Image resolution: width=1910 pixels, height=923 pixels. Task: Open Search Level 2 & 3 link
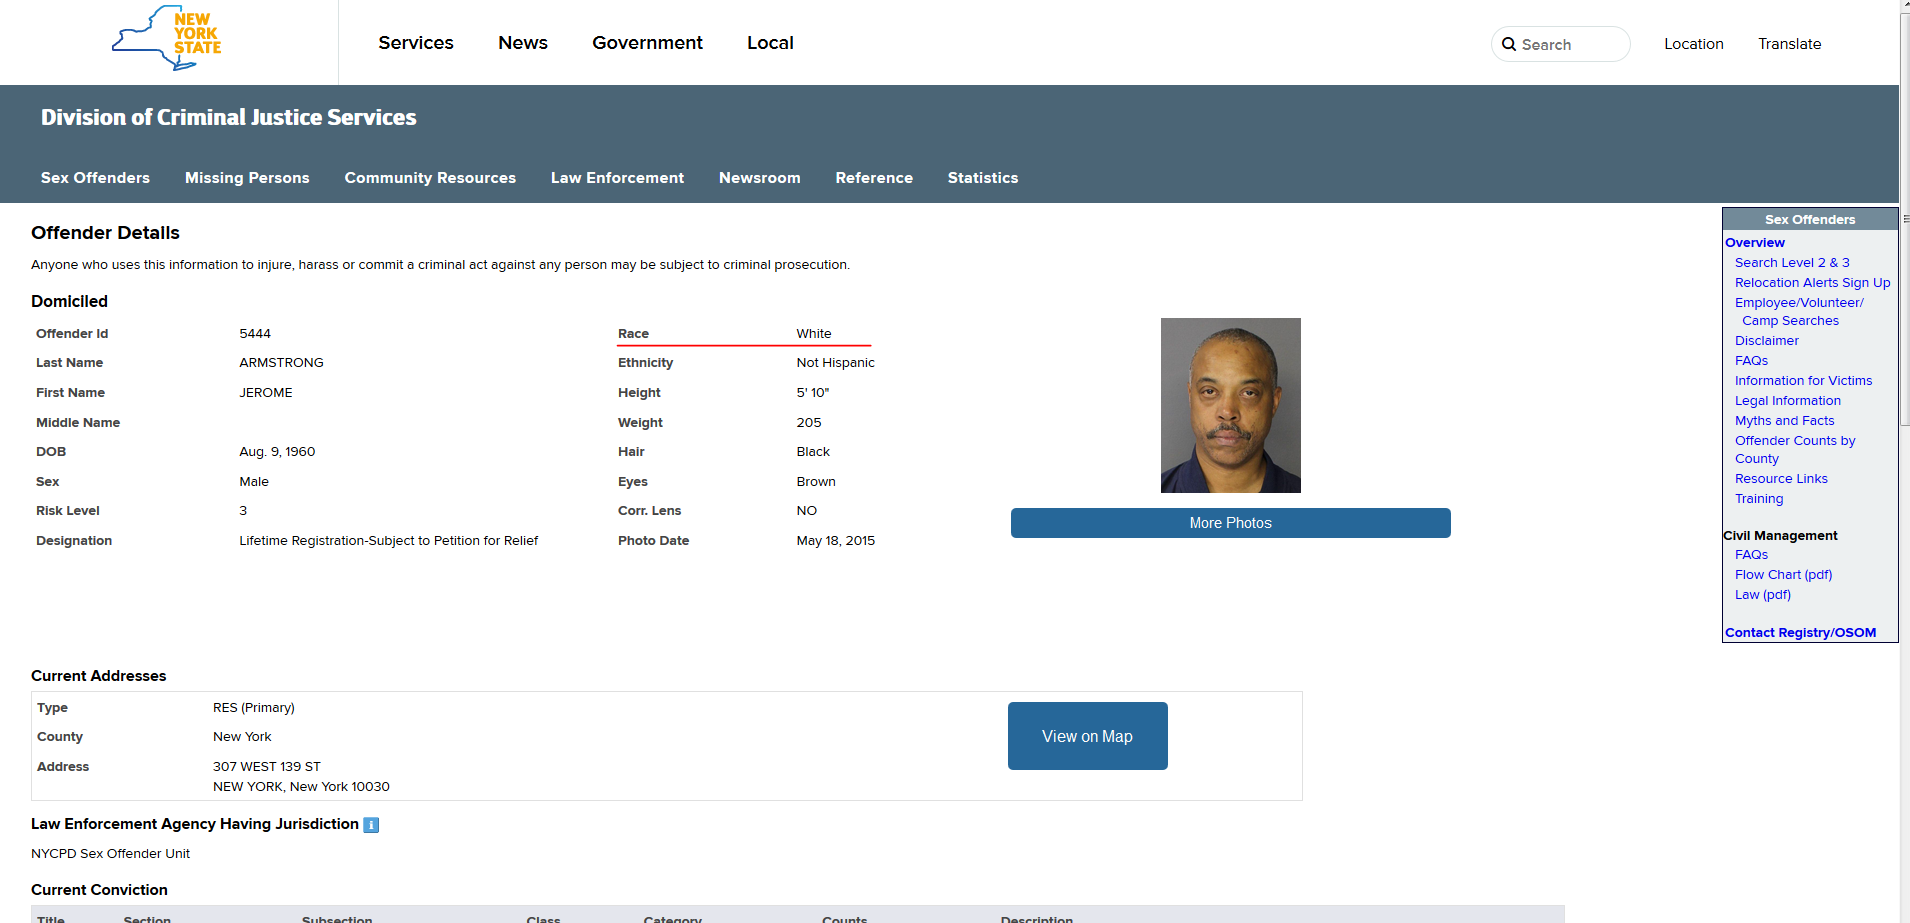[x=1792, y=263]
